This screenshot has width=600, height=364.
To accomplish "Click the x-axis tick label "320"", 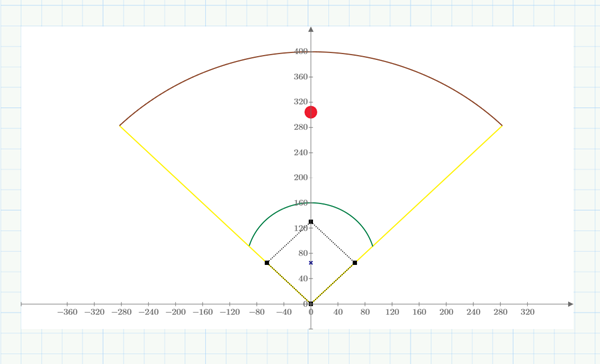I will (x=527, y=312).
